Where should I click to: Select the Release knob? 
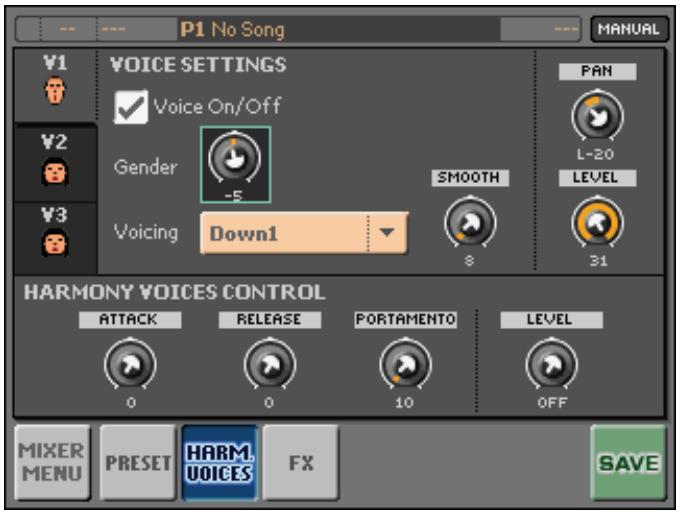coord(270,364)
